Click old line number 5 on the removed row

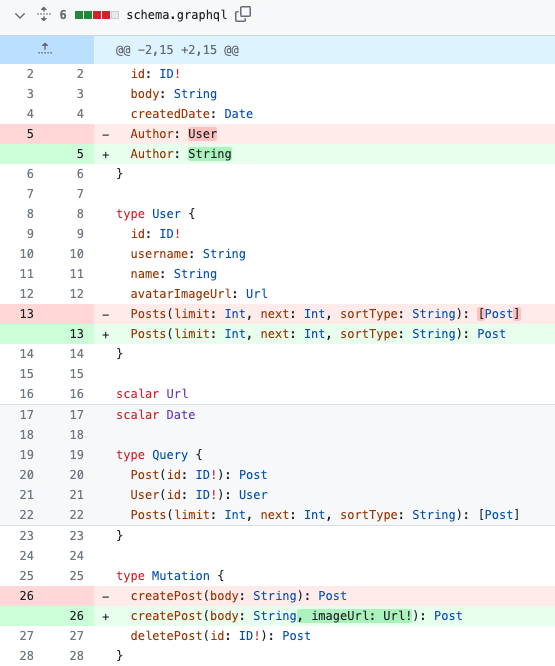coord(30,134)
